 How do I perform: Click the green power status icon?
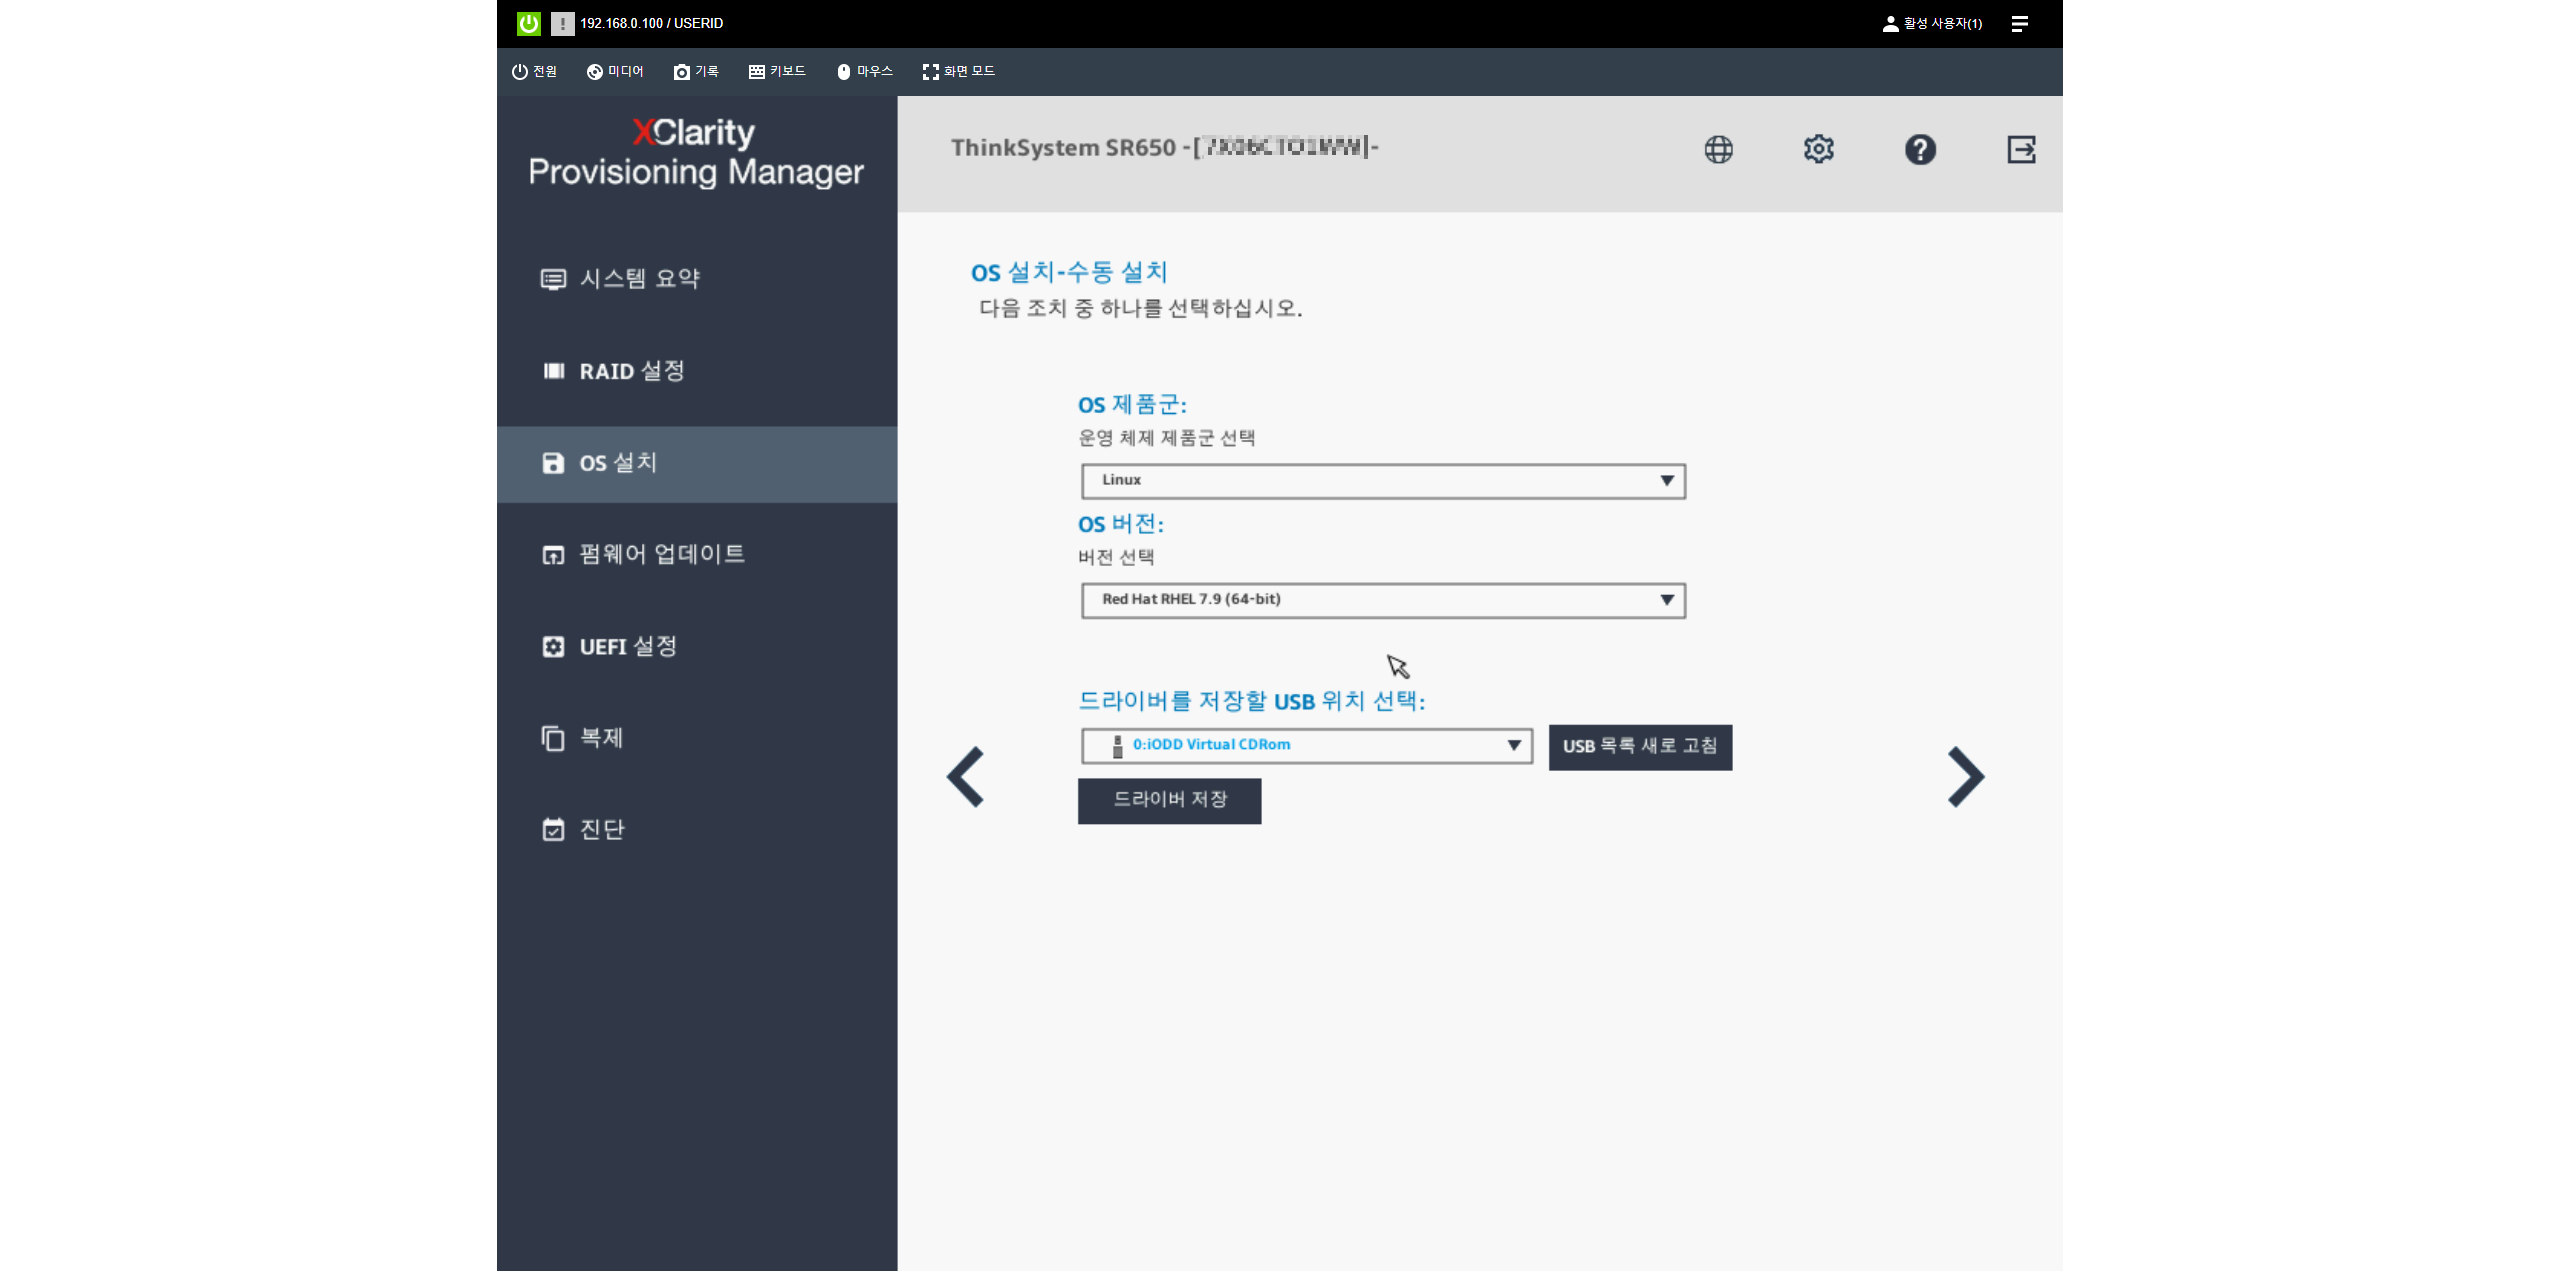(528, 23)
